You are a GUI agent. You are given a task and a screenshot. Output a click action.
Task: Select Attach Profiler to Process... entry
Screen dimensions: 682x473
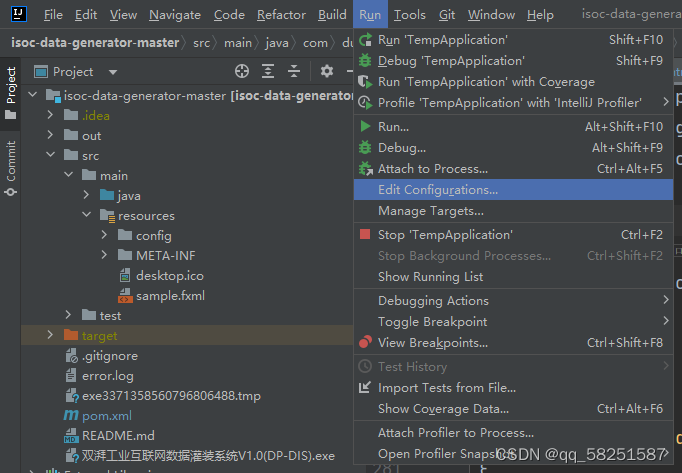513,433
